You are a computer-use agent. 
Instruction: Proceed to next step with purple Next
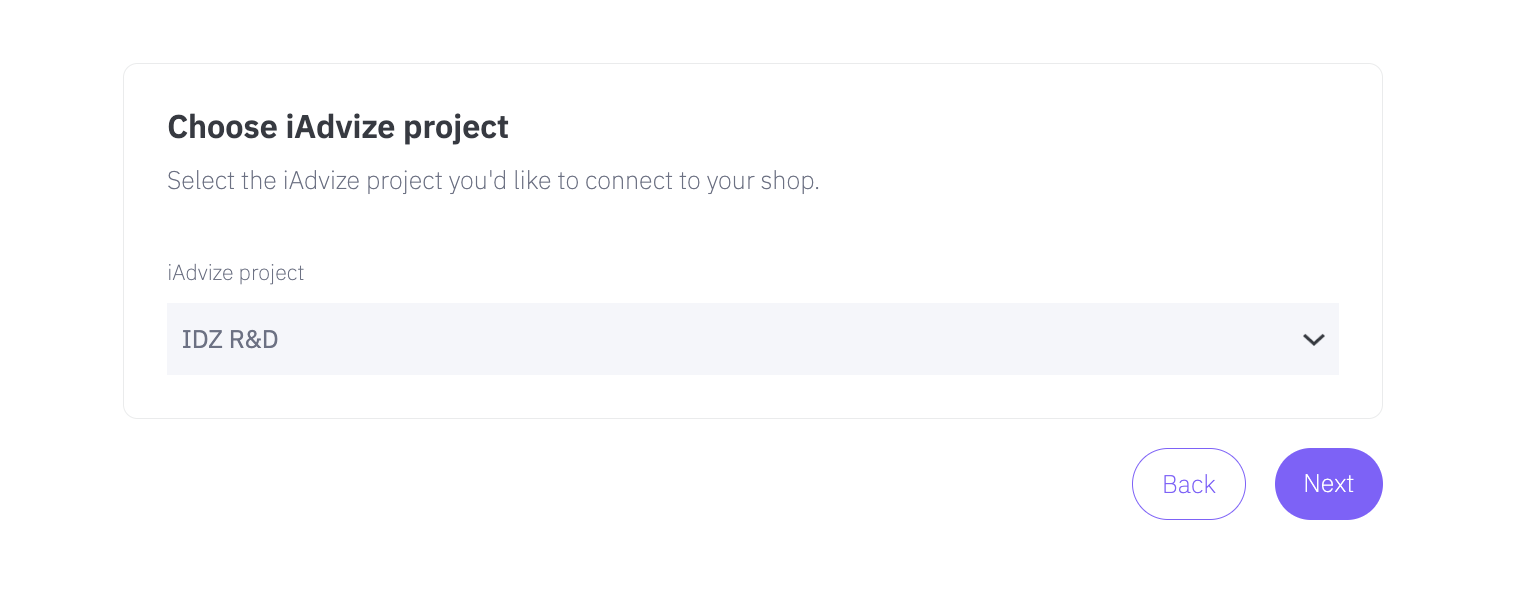pyautogui.click(x=1328, y=484)
